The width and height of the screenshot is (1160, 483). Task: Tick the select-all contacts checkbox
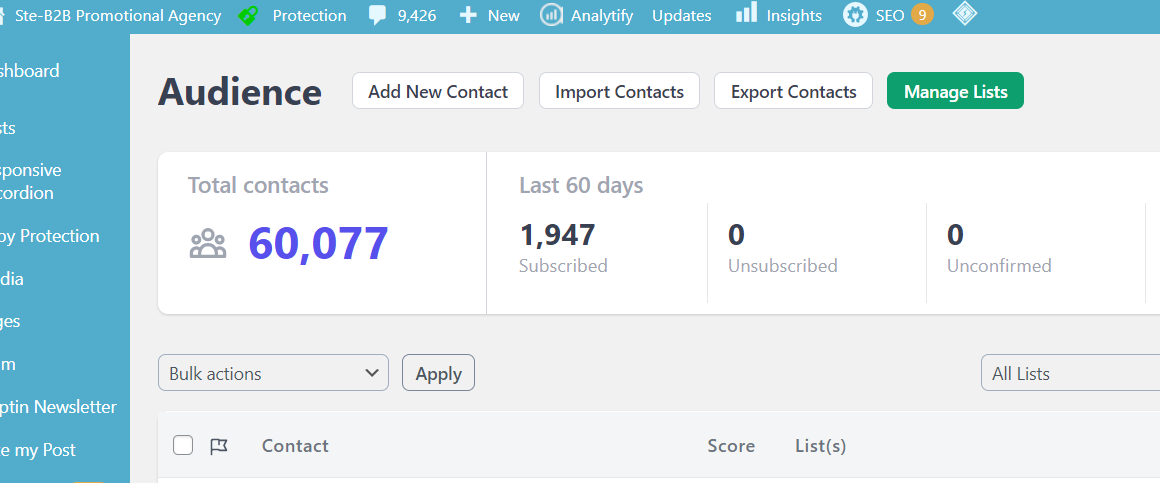pos(183,446)
